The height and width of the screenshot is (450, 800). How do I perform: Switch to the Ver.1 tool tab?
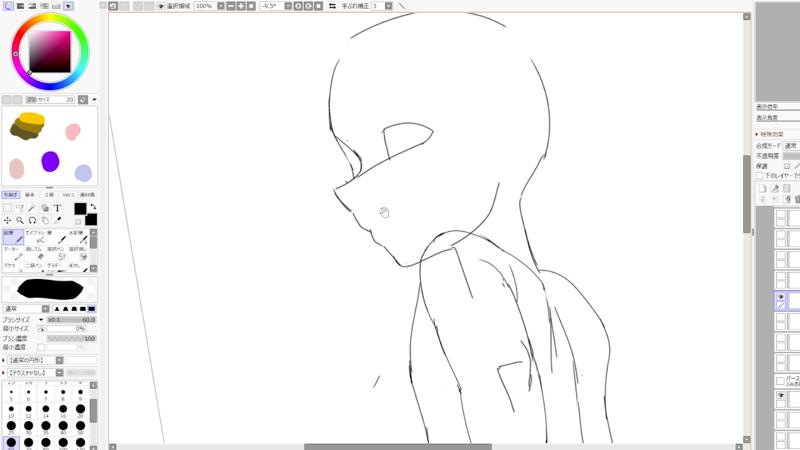pyautogui.click(x=69, y=195)
